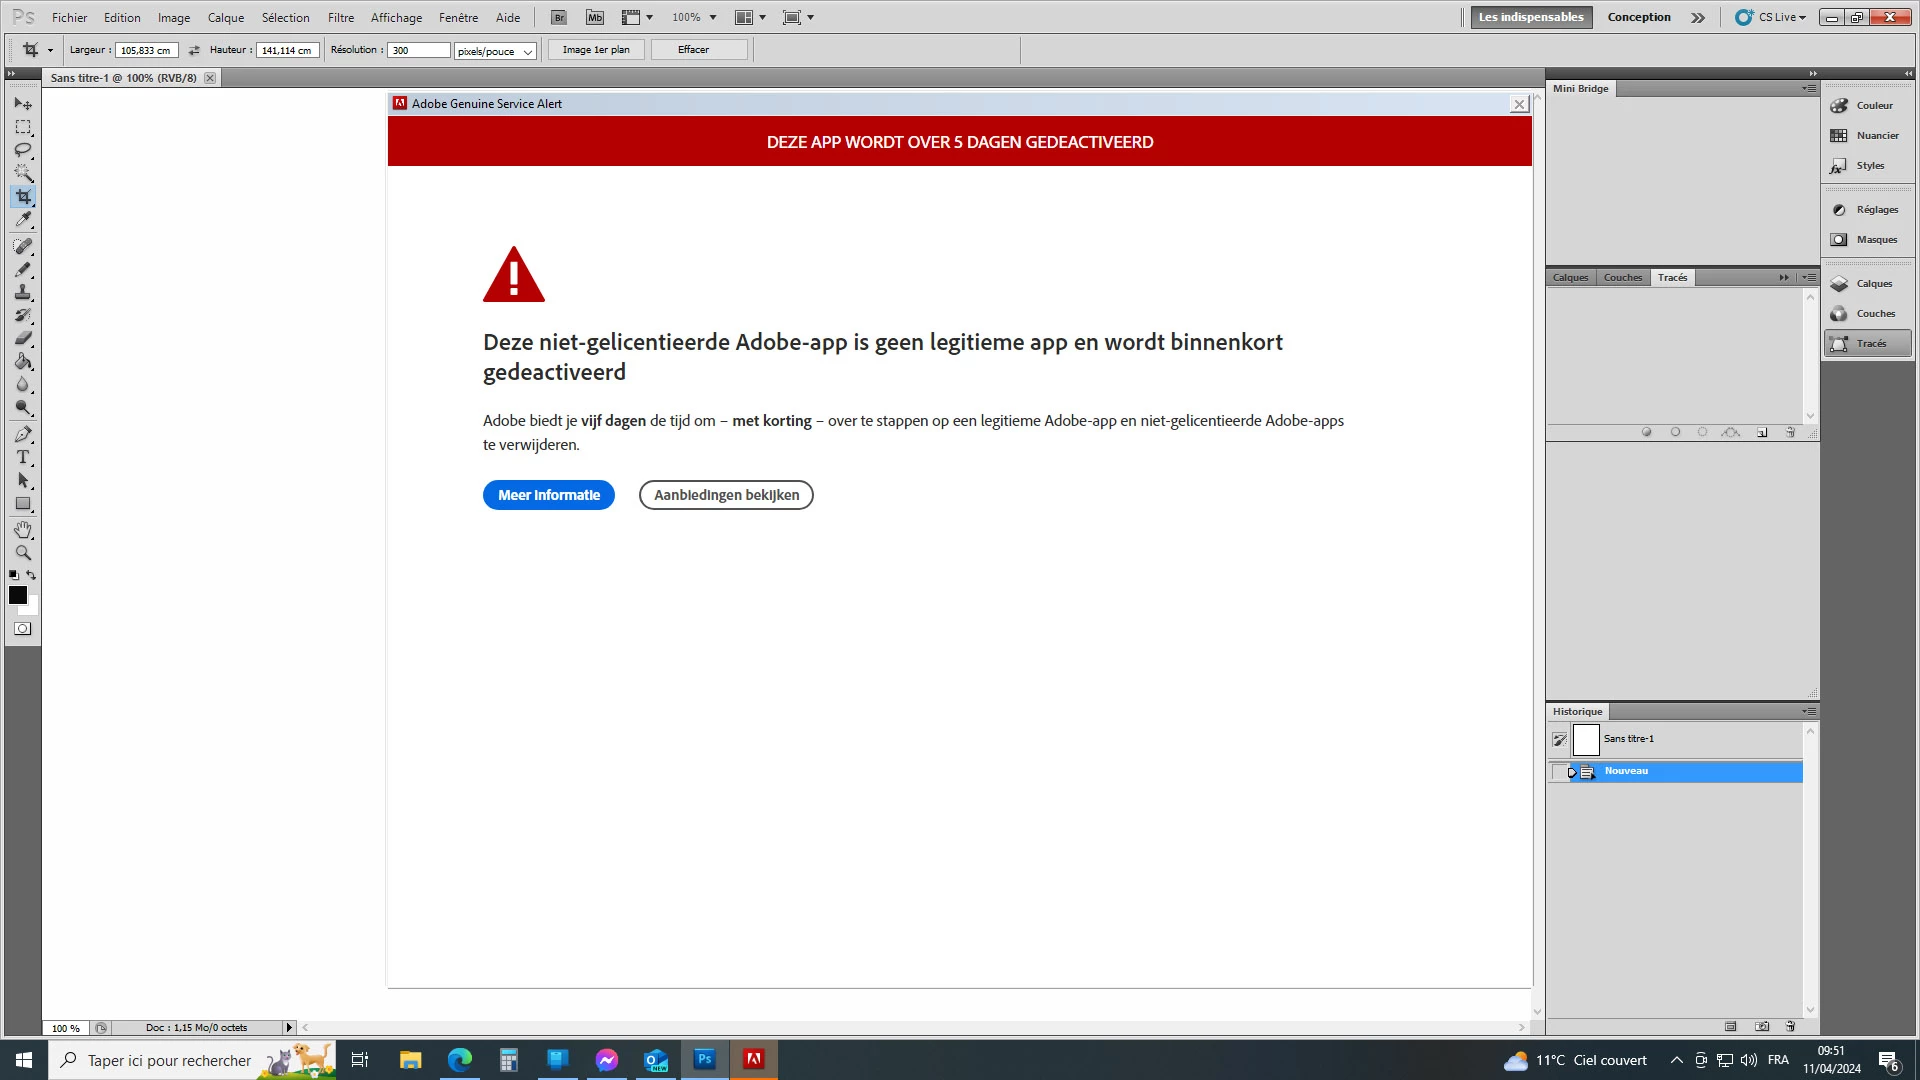
Task: Open the pixels/pouce units dropdown
Action: [496, 51]
